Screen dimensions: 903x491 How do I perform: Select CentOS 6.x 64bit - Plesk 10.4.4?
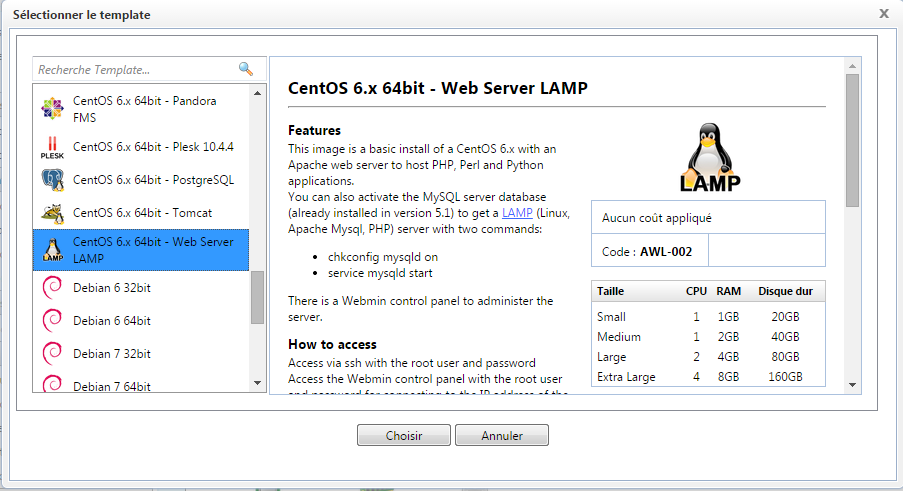pos(152,147)
